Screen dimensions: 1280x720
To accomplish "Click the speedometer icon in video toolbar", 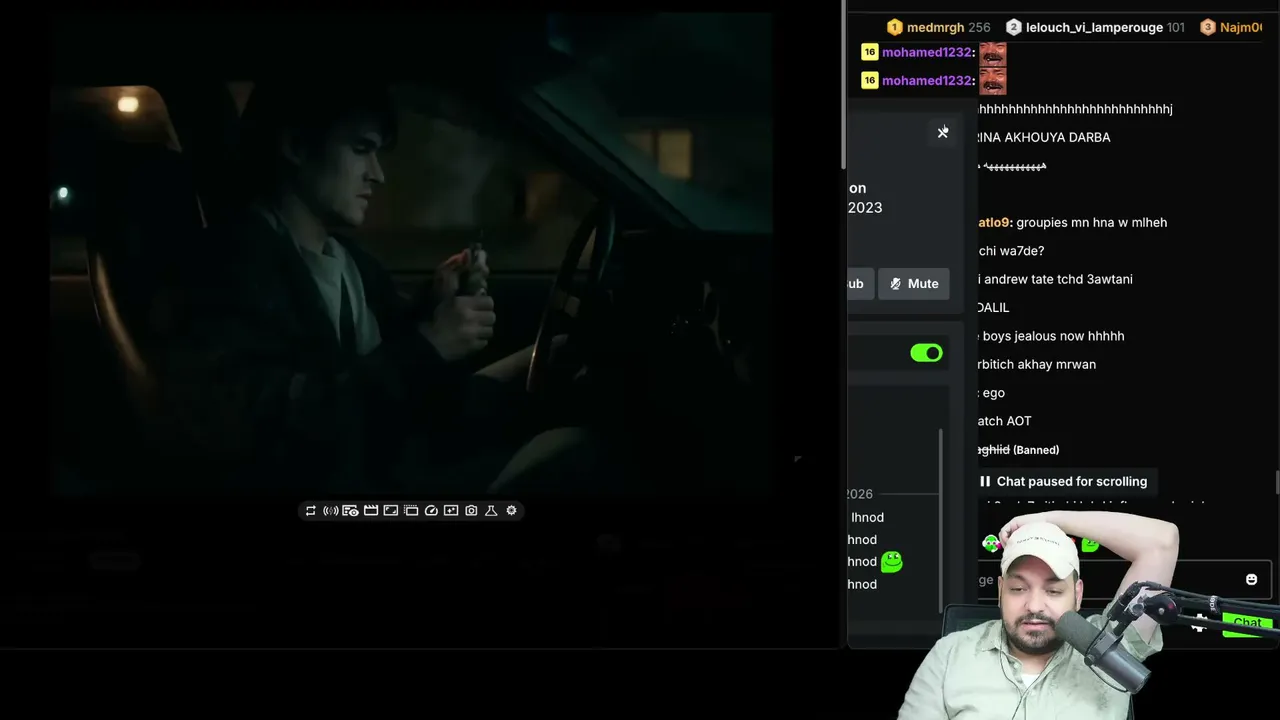I will click(431, 511).
